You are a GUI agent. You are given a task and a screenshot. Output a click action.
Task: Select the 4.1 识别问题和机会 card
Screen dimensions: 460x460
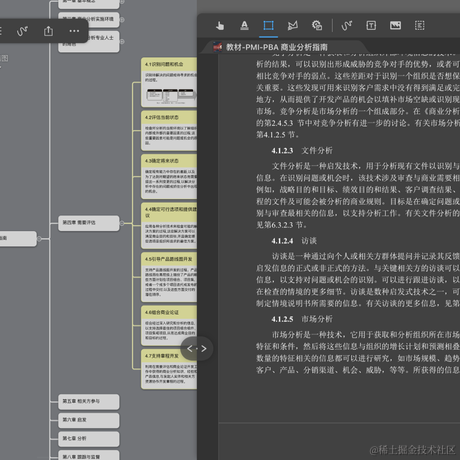169,82
